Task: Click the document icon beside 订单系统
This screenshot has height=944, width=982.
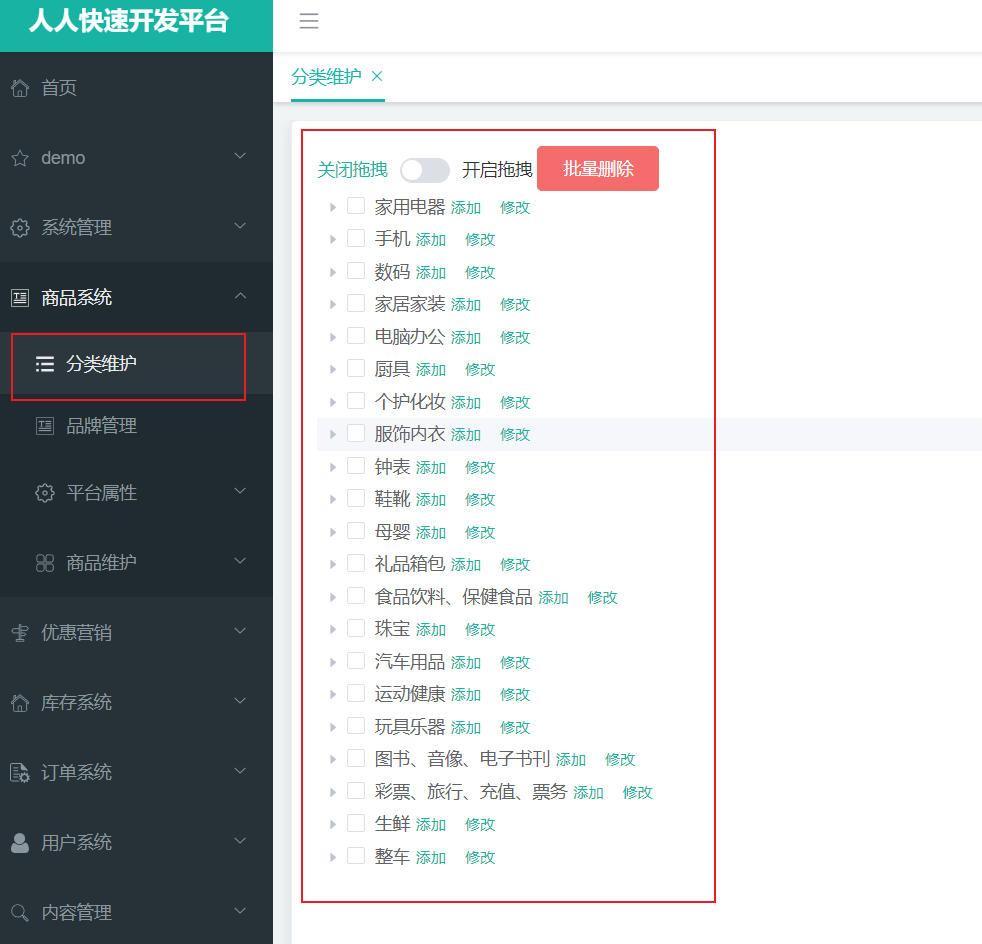Action: [x=20, y=773]
